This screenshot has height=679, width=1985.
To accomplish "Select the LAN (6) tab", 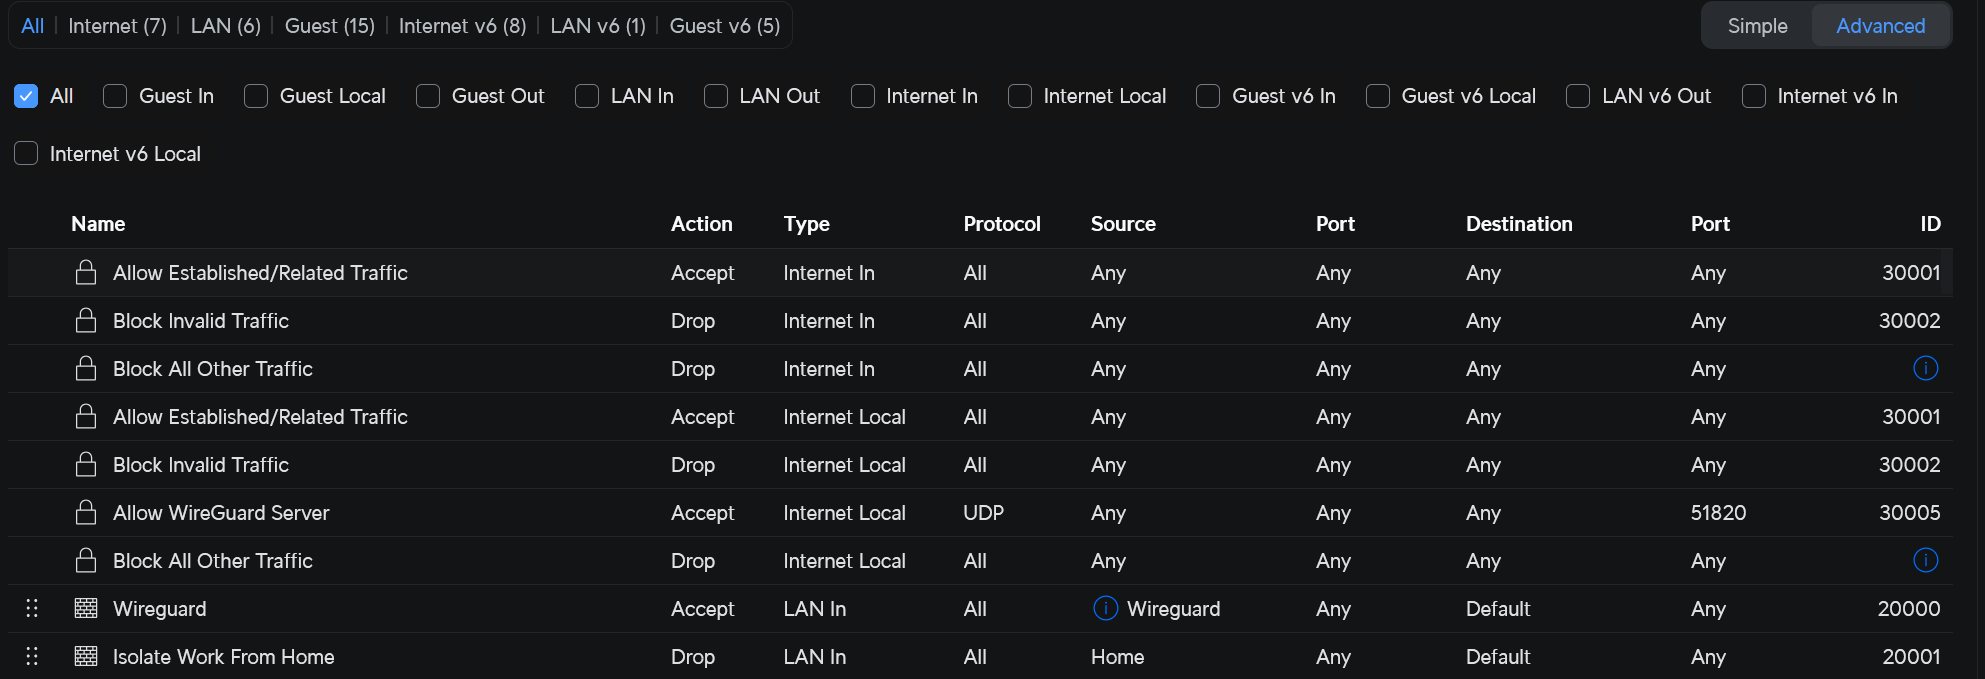I will 226,26.
